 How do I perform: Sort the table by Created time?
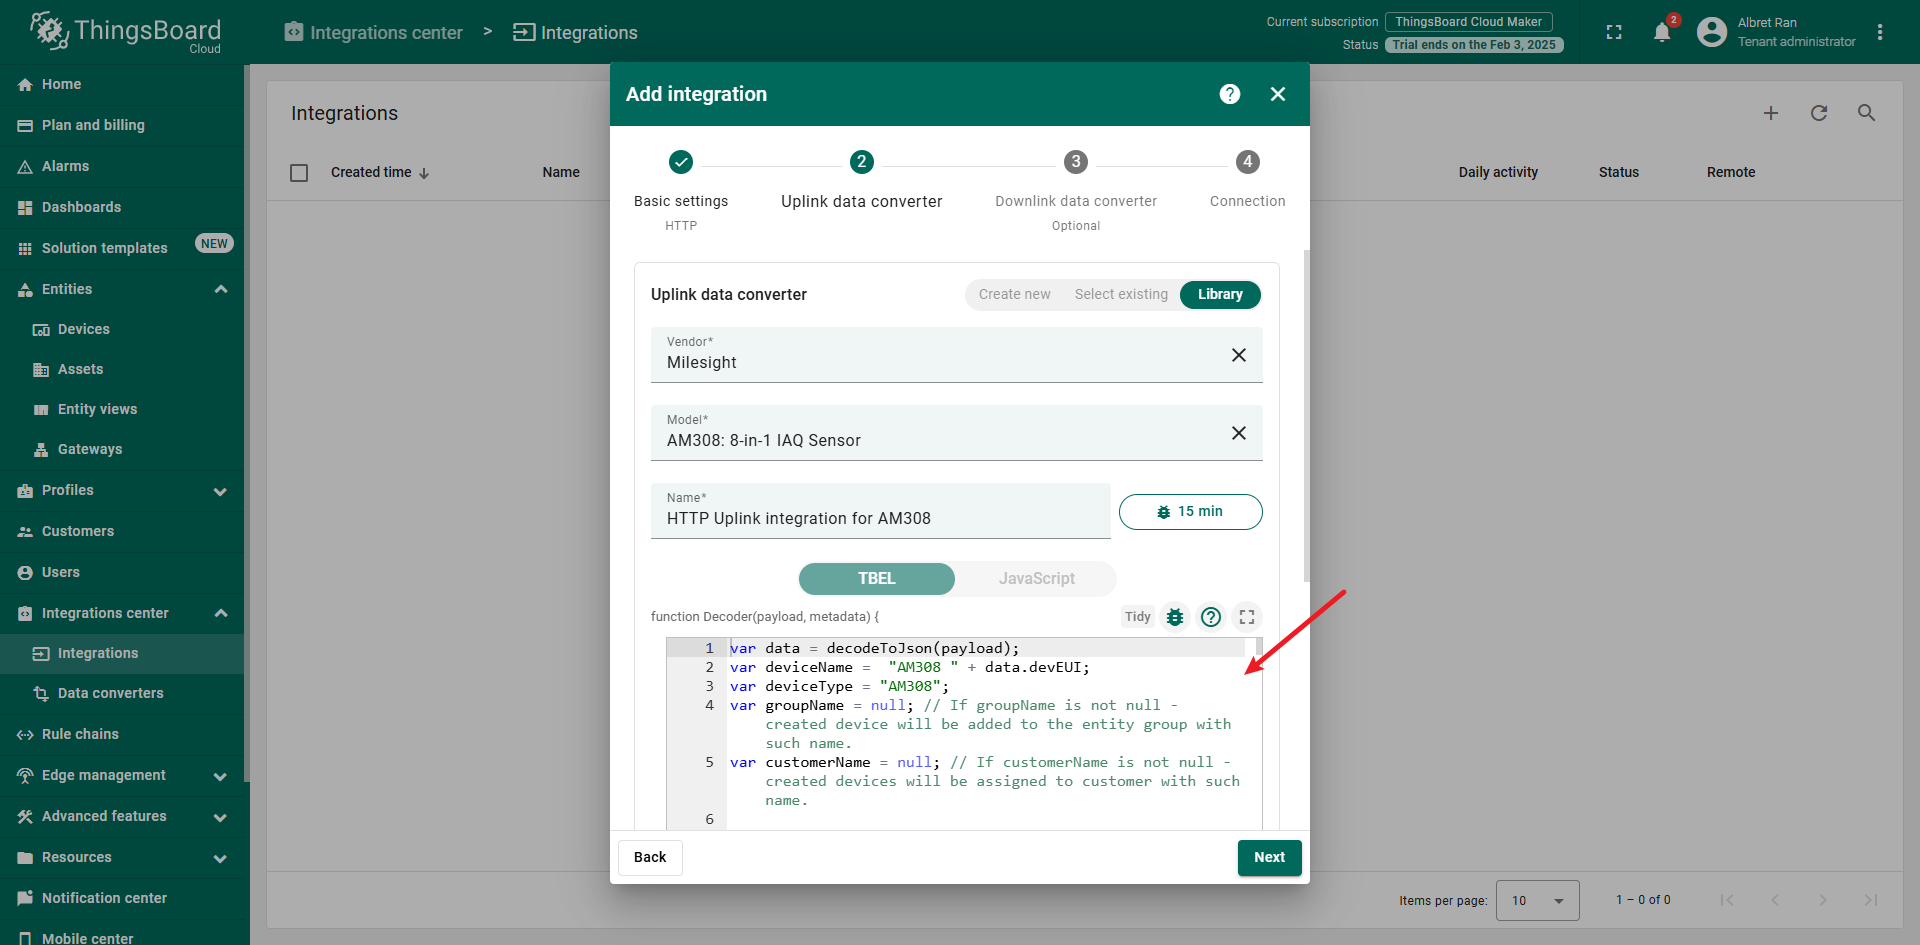pos(380,173)
